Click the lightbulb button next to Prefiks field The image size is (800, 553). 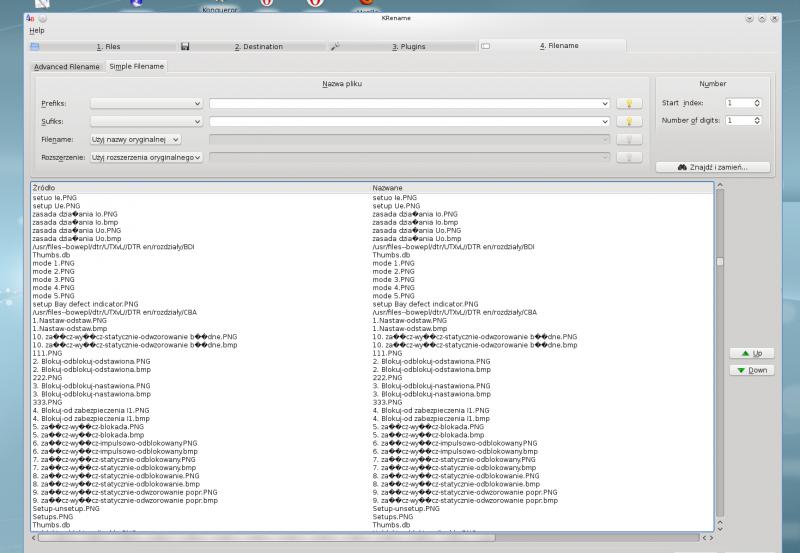[628, 103]
